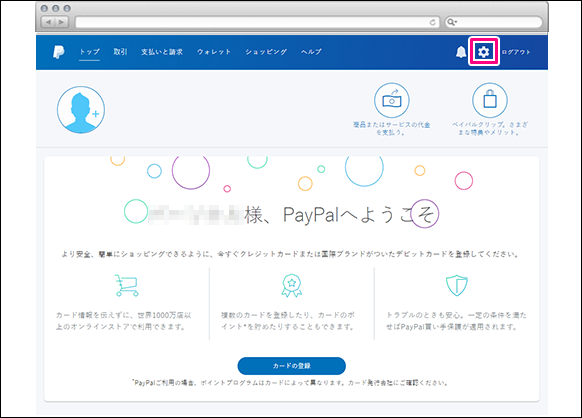Click the search magnifier icon

coord(451,22)
